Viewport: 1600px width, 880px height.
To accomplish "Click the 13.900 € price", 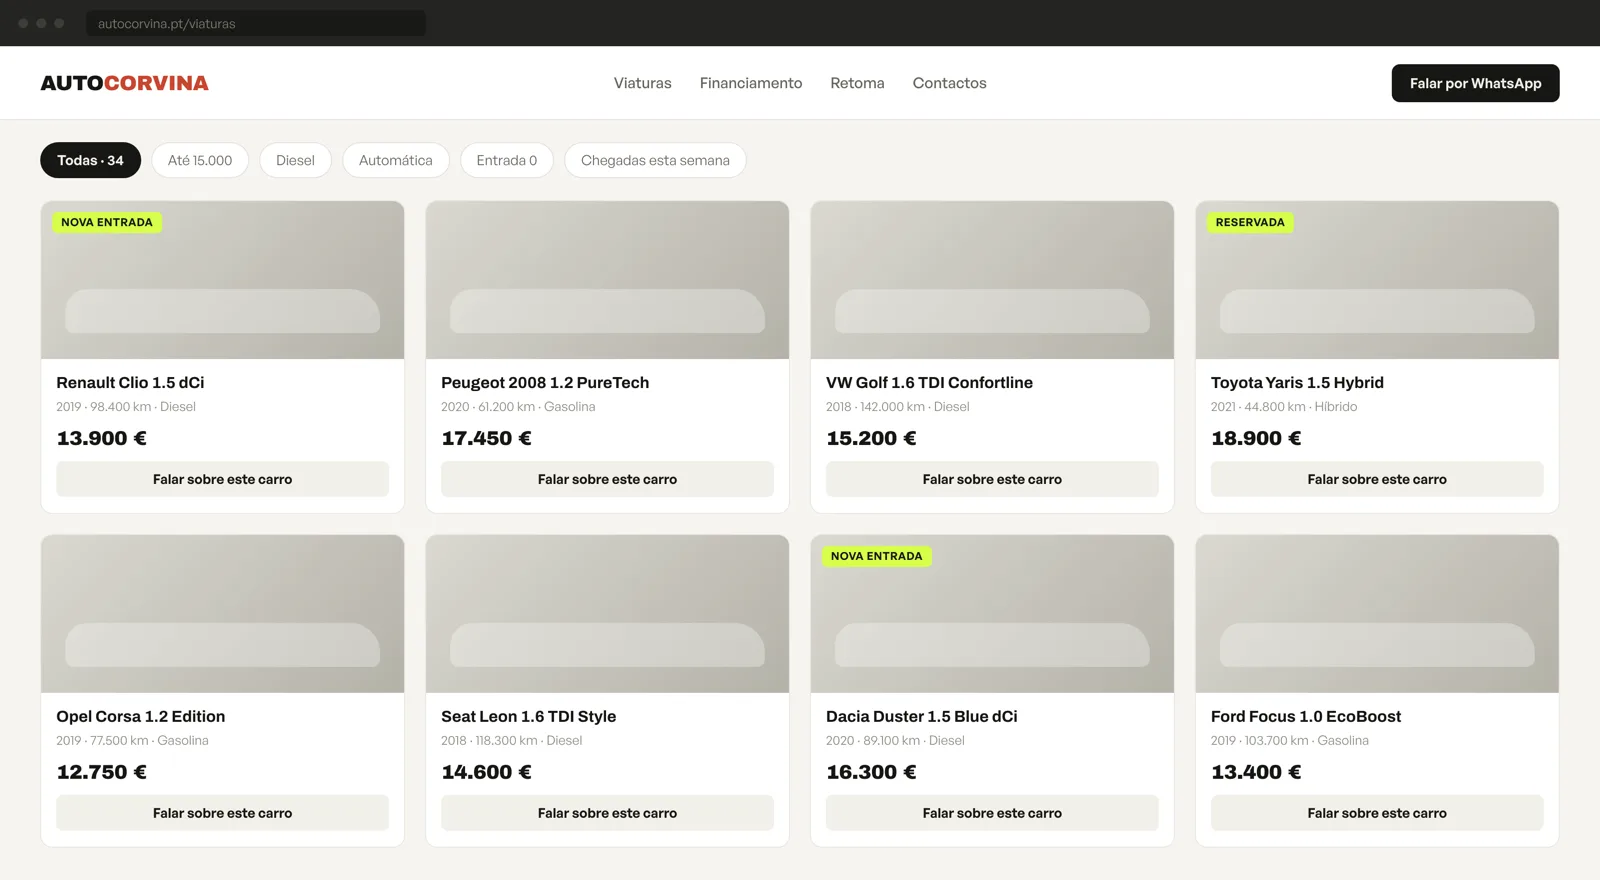I will coord(102,438).
